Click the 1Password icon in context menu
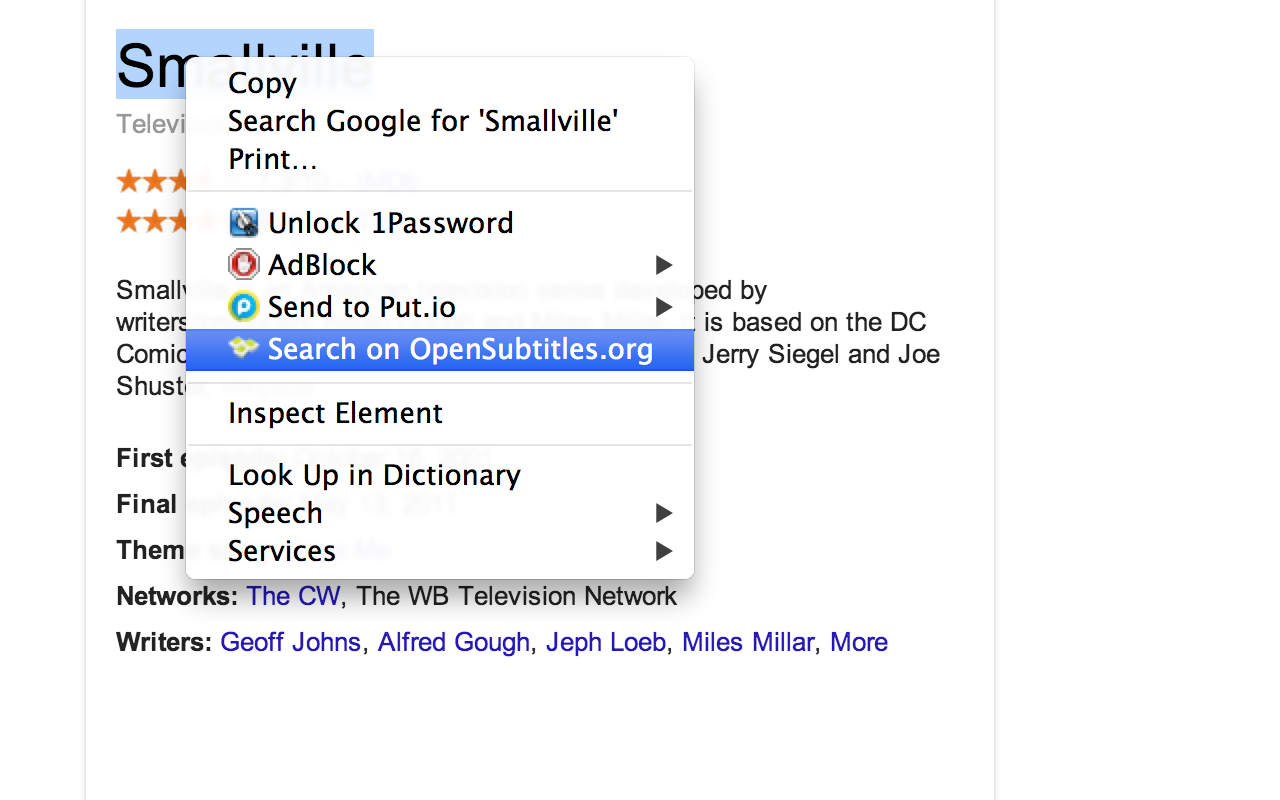The width and height of the screenshot is (1280, 800). [244, 222]
